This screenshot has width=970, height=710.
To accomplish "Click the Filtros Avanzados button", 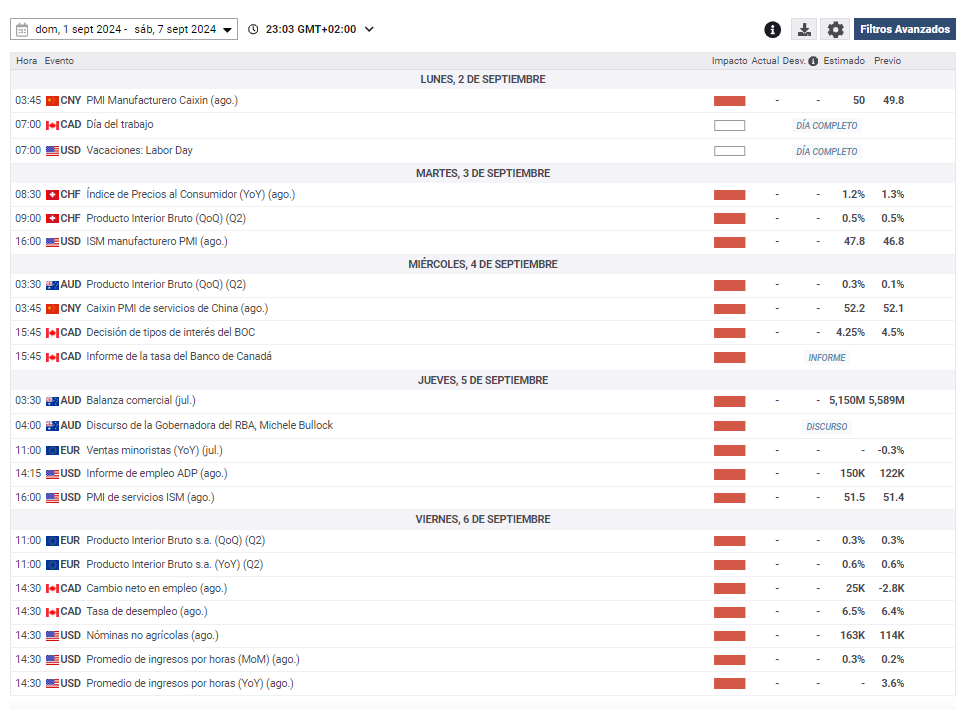I will [x=904, y=30].
